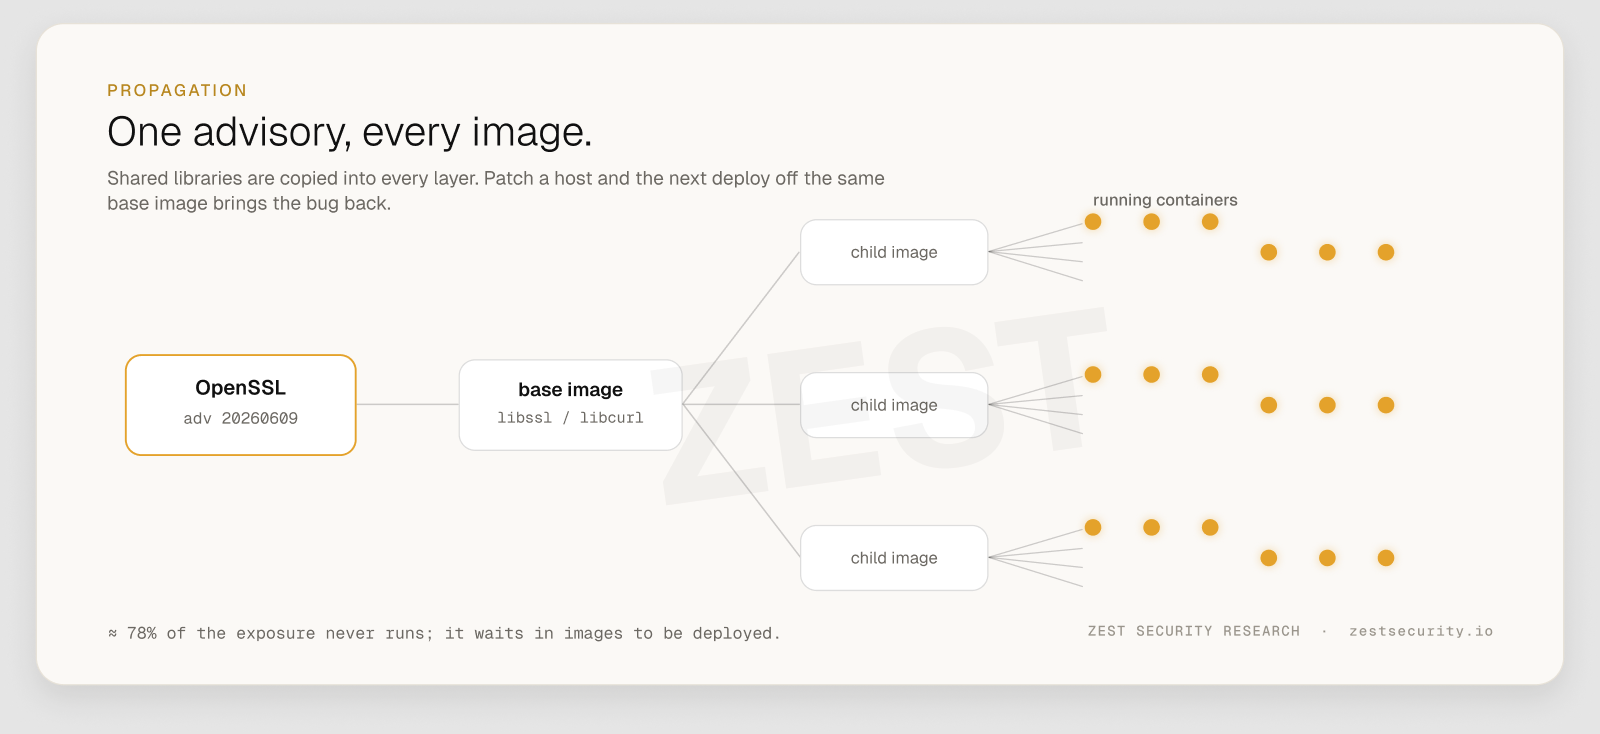The height and width of the screenshot is (734, 1600).
Task: Click the OpenSSL advisory node
Action: (241, 405)
